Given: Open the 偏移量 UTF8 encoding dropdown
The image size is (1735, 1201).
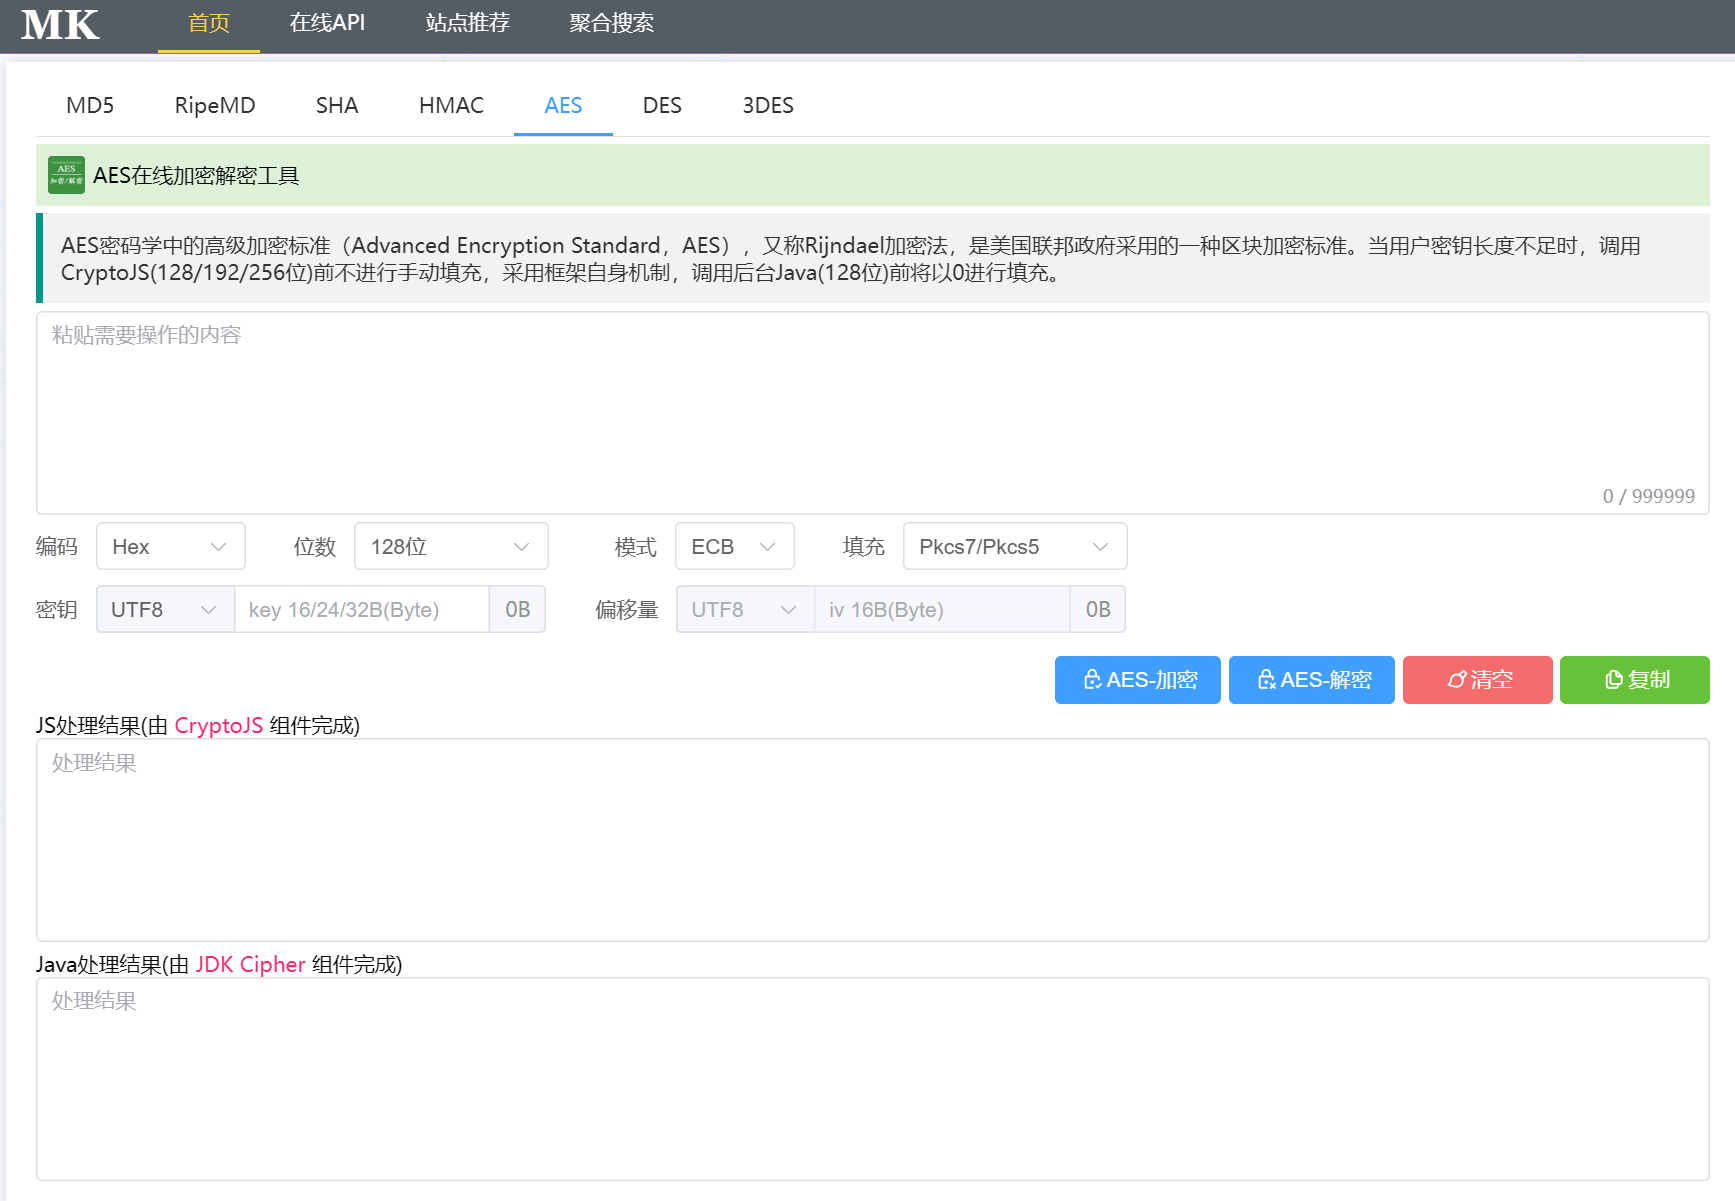Looking at the screenshot, I should point(744,609).
